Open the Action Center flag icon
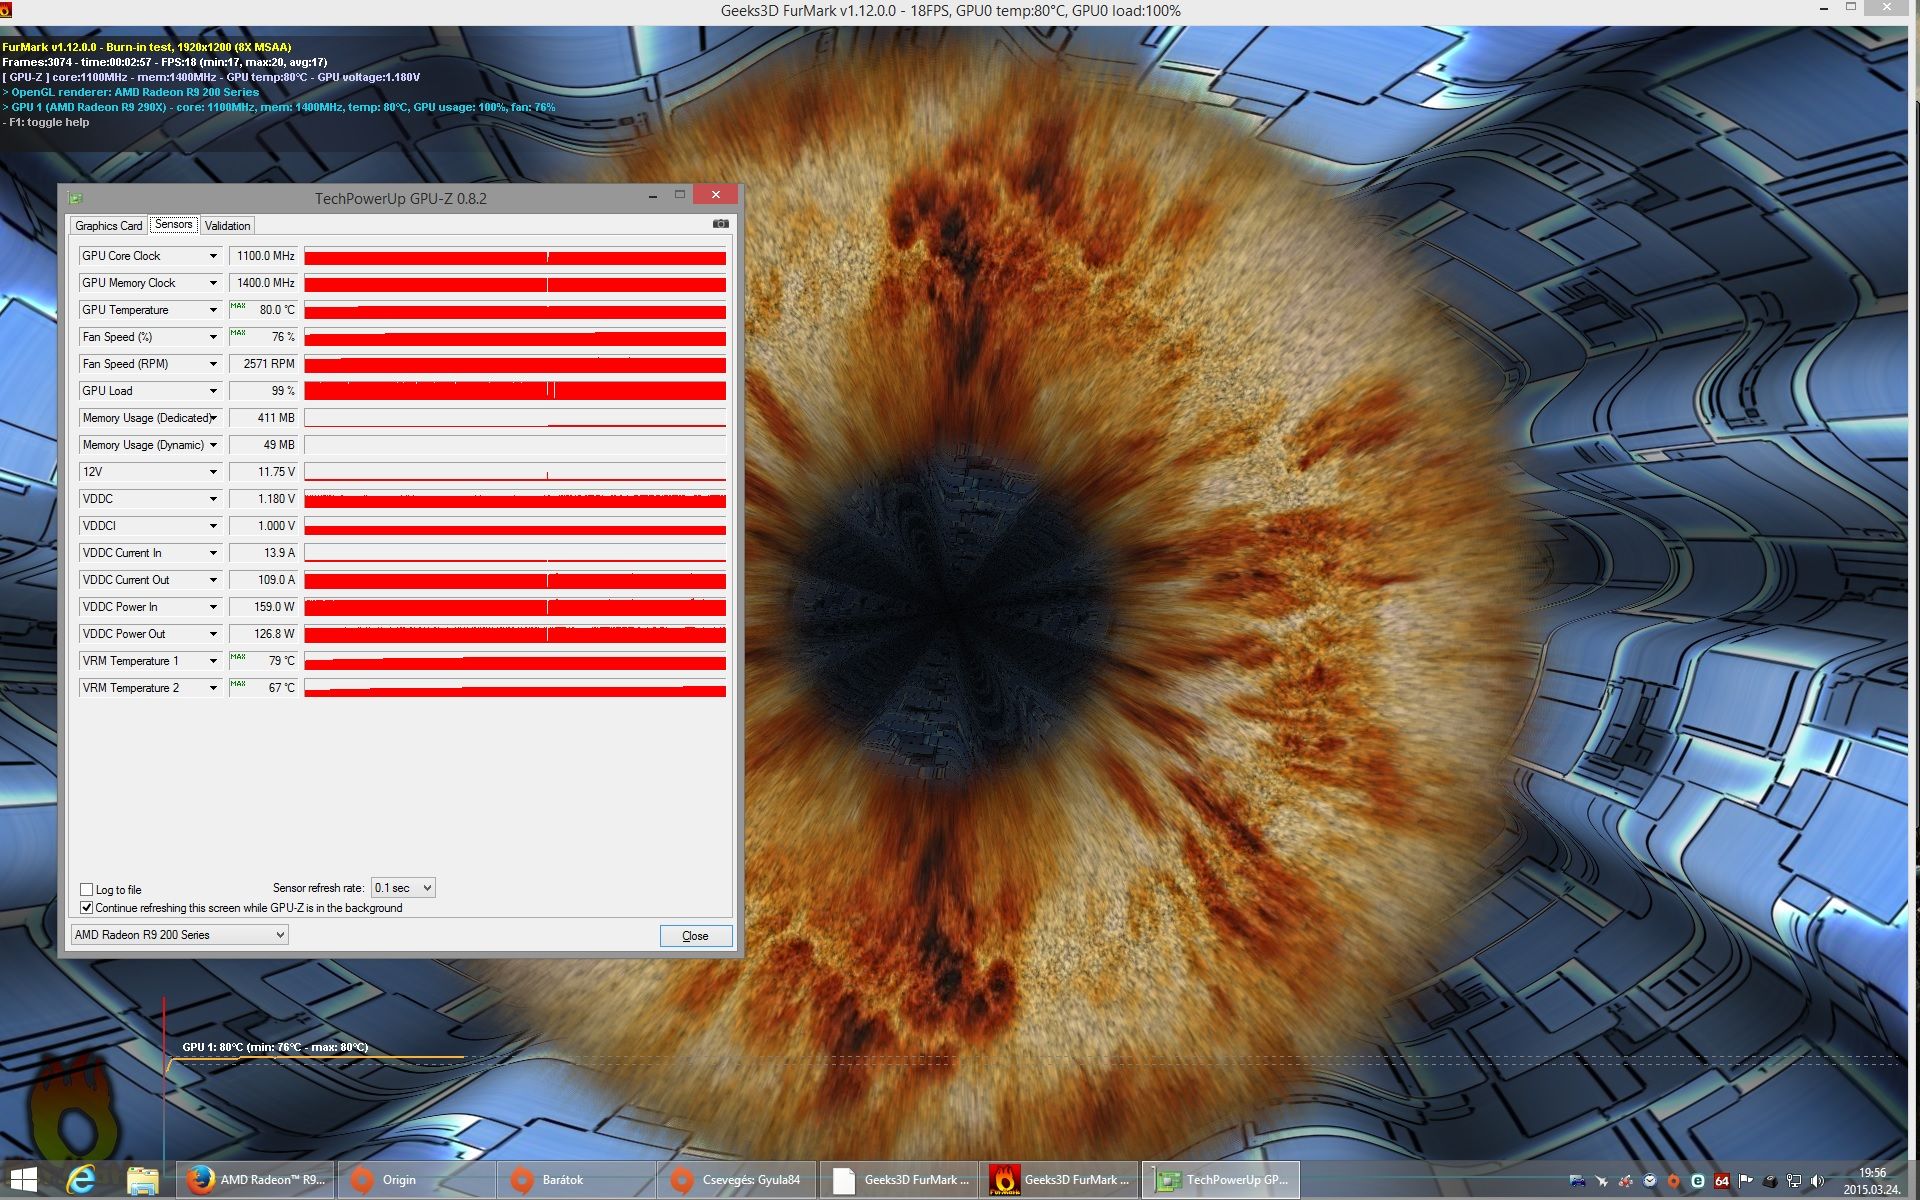The image size is (1920, 1200). [x=1746, y=1181]
